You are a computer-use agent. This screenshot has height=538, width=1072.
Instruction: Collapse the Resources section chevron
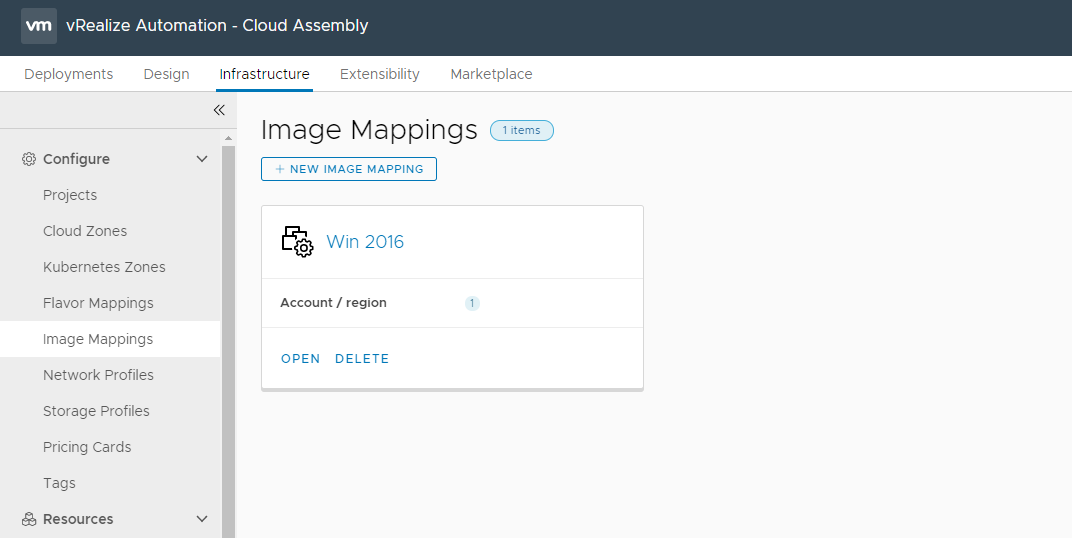pos(202,519)
